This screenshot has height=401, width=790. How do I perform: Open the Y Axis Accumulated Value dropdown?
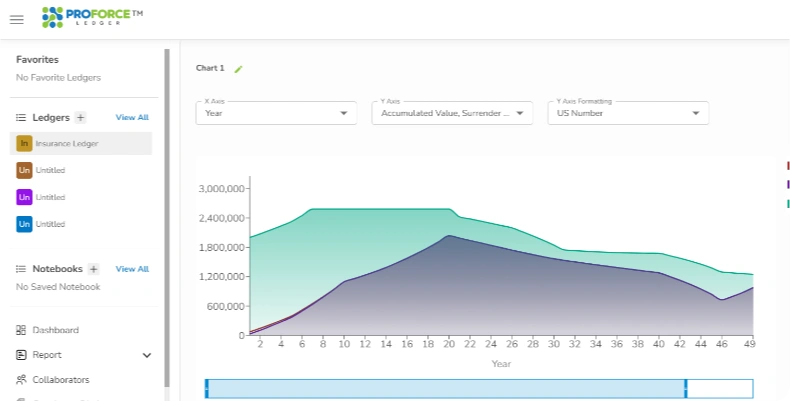452,113
